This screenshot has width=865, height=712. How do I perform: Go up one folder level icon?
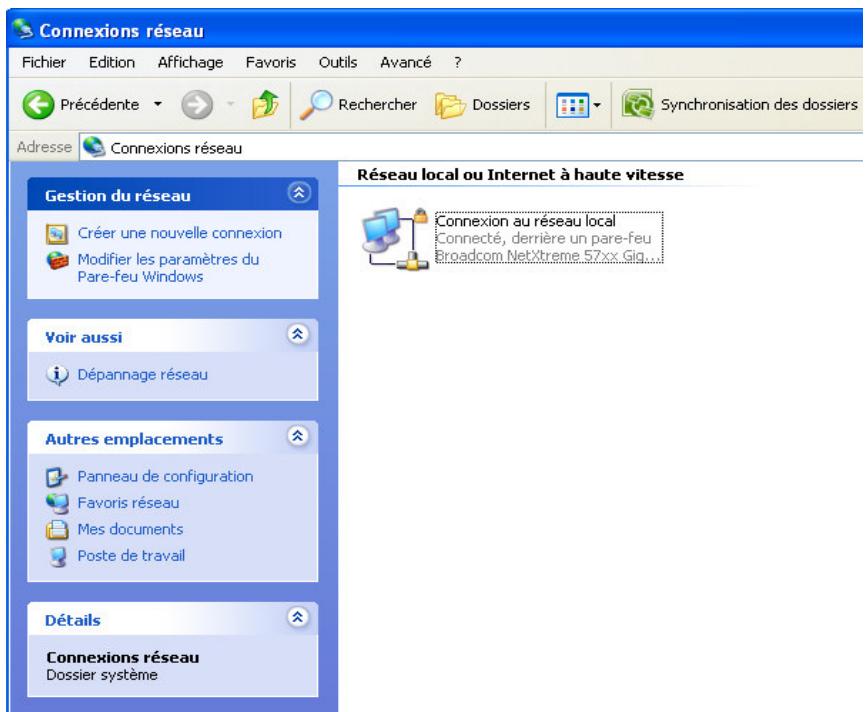265,104
